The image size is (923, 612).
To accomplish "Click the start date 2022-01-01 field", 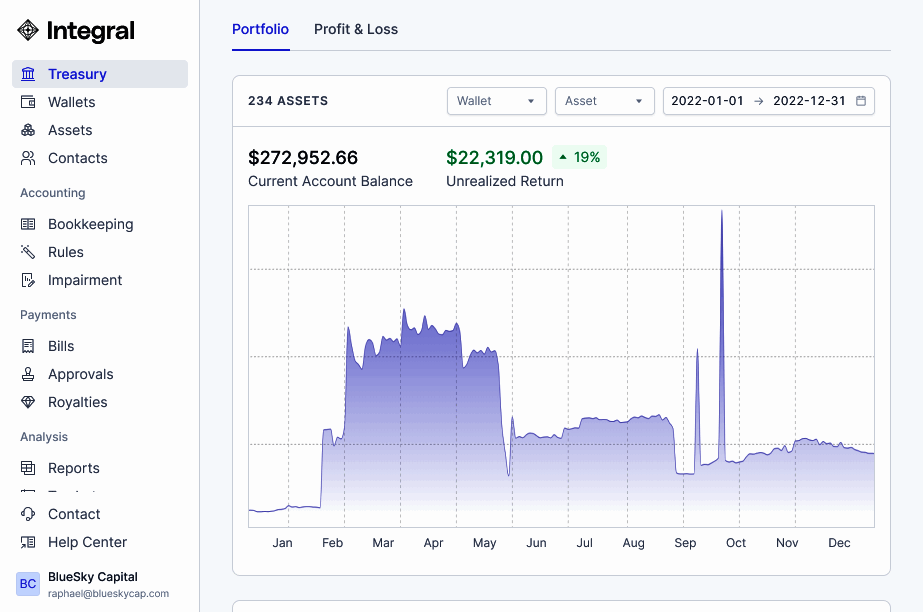I will (x=707, y=101).
